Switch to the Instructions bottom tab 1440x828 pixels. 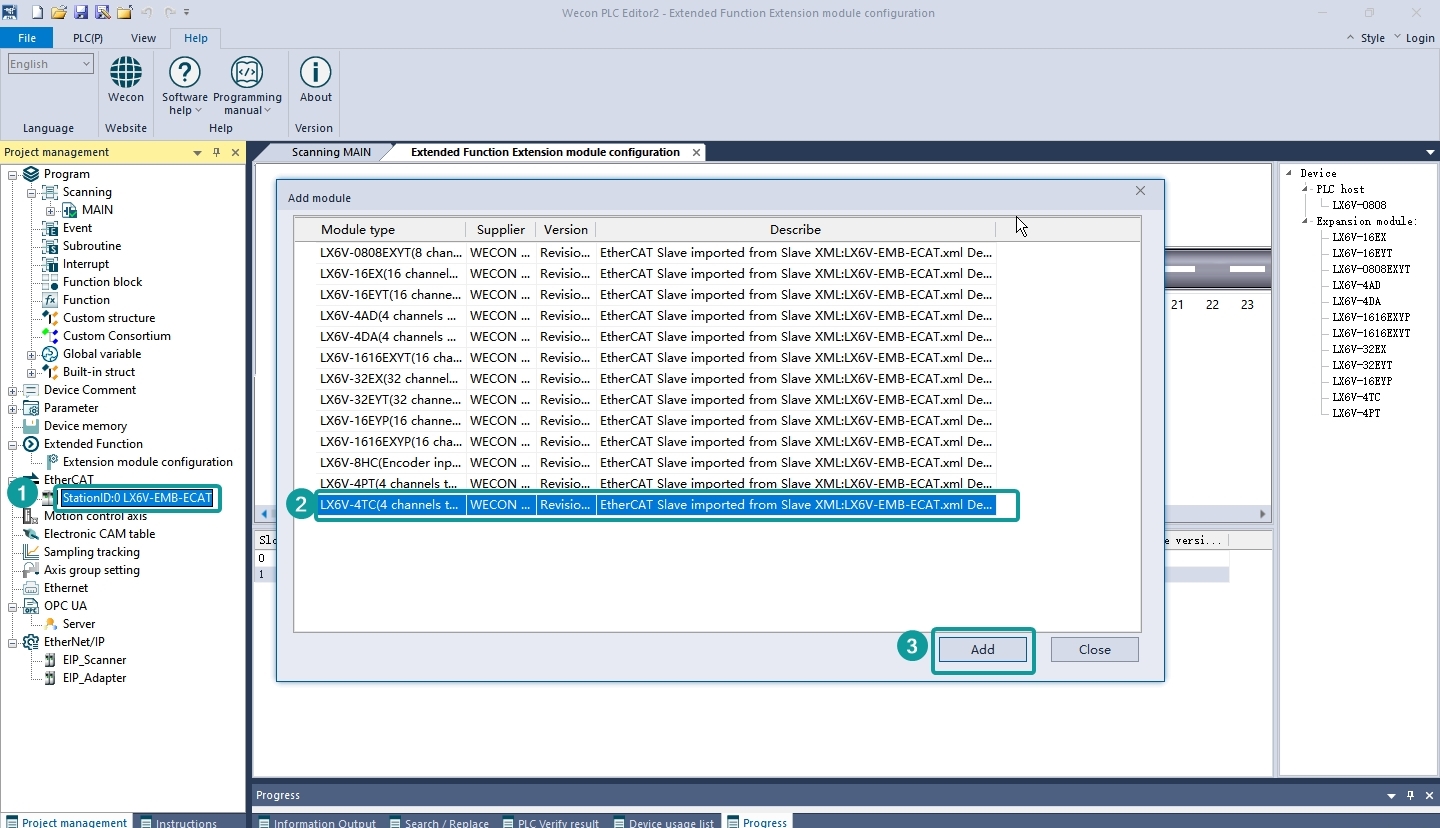(x=179, y=823)
